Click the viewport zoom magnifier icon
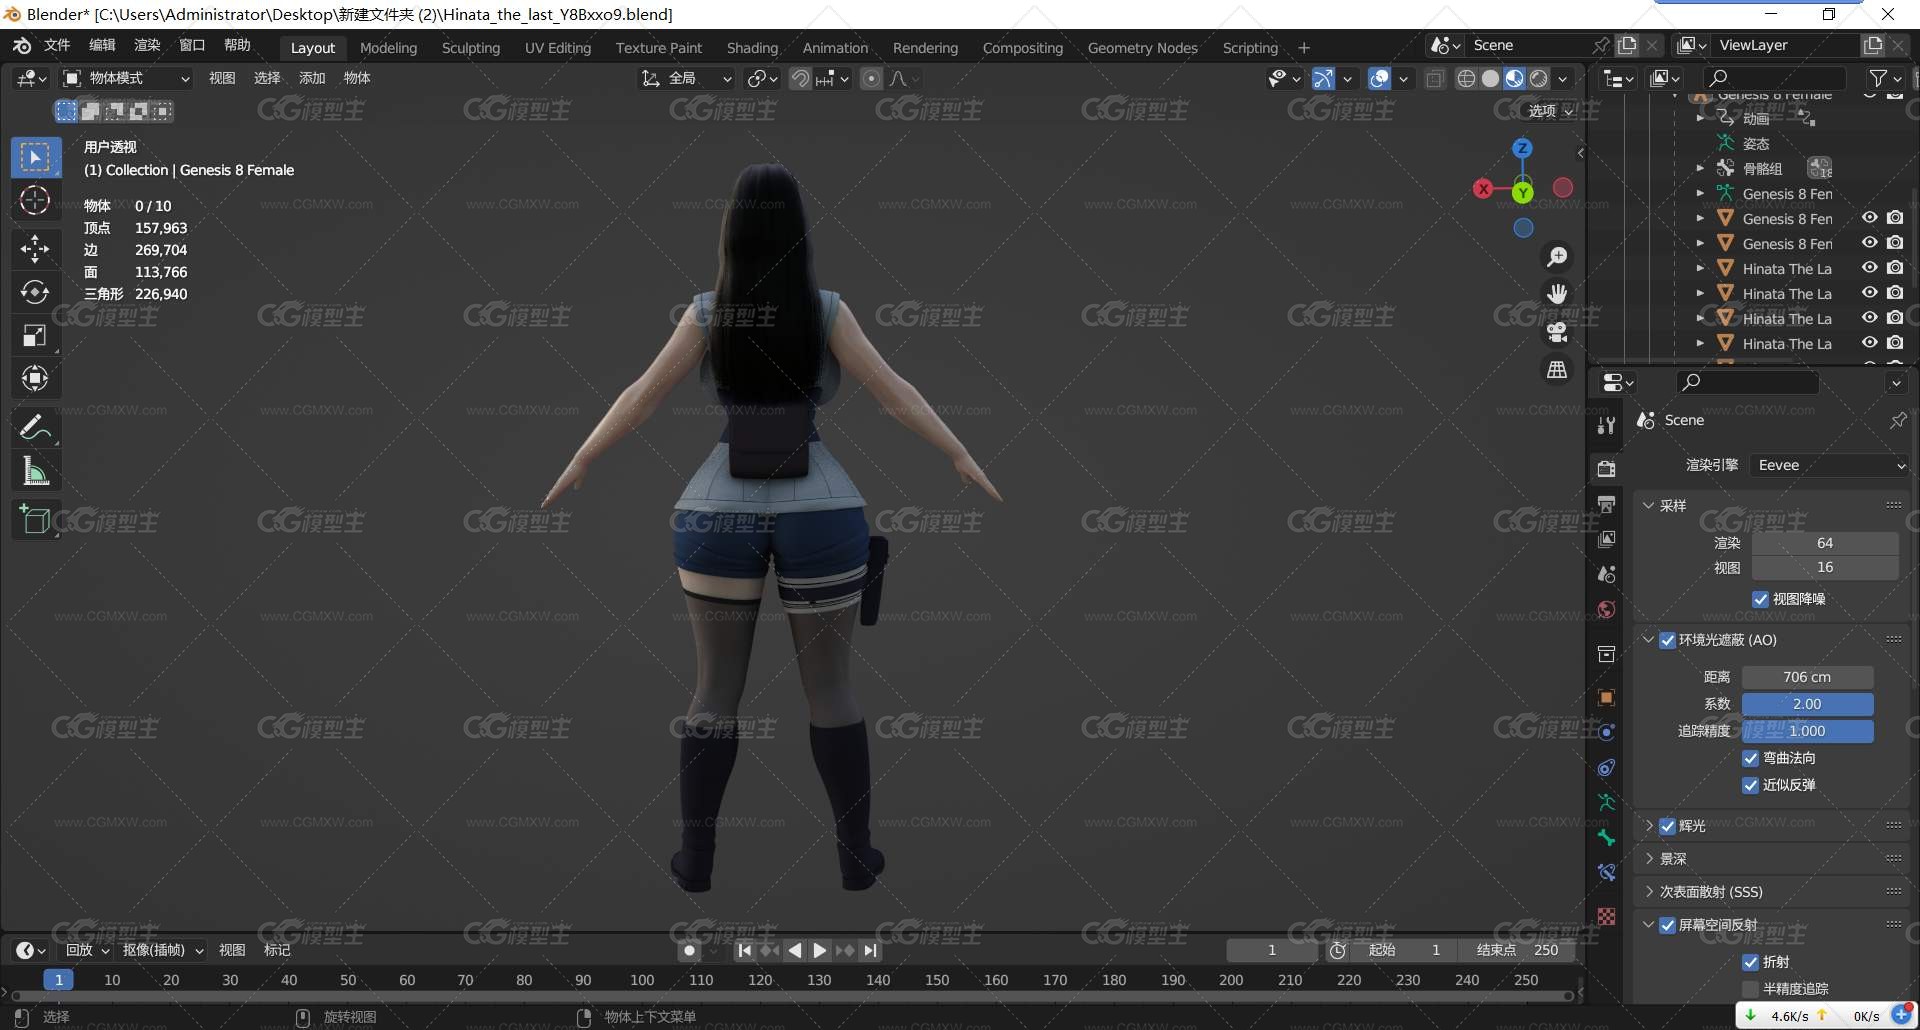Image resolution: width=1920 pixels, height=1030 pixels. (1557, 257)
